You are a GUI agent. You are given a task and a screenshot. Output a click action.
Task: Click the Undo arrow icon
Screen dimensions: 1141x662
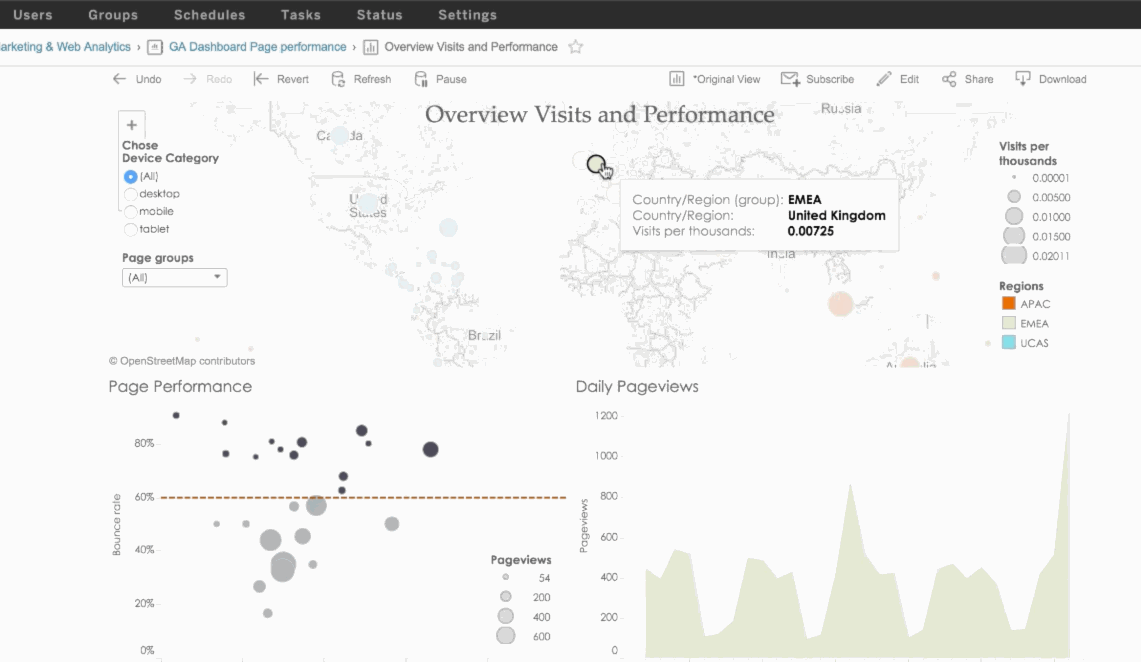point(119,79)
